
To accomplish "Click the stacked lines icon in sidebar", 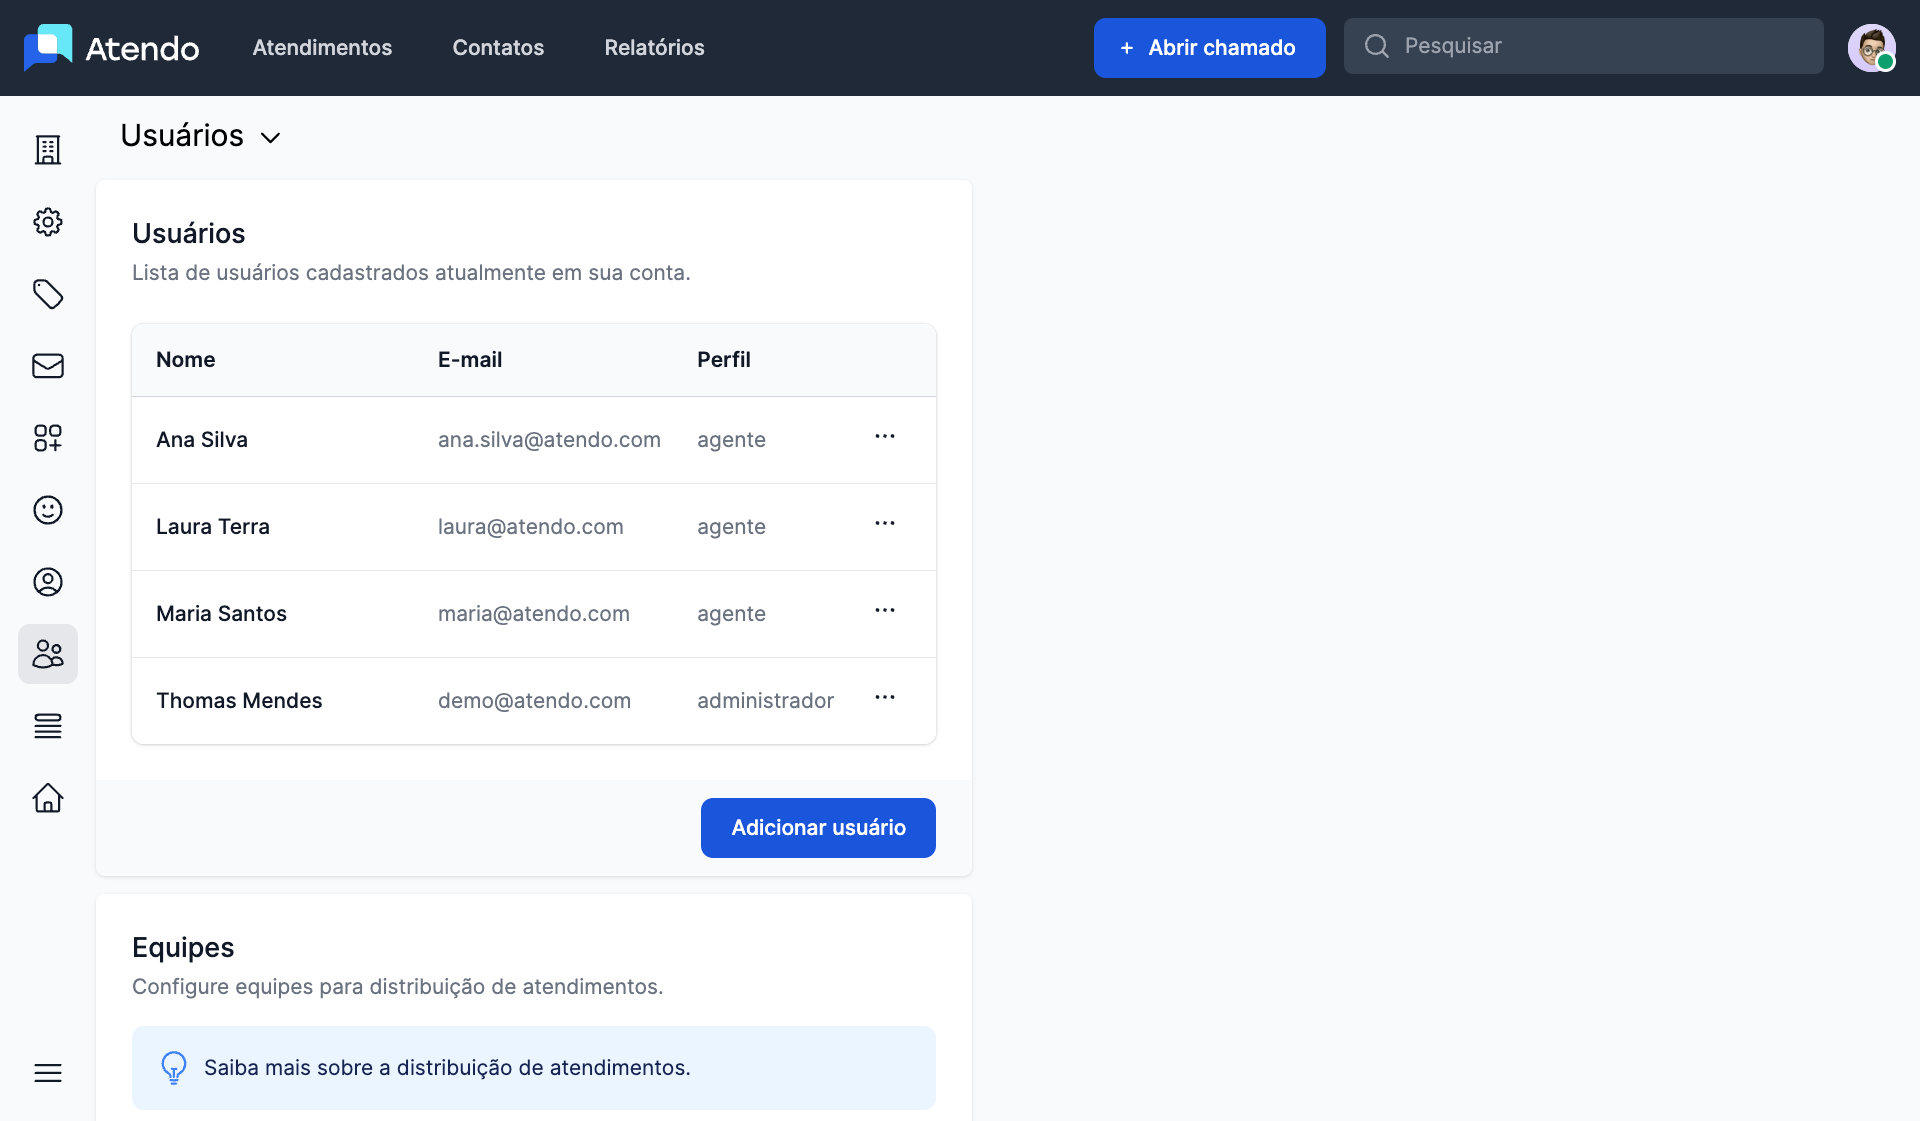I will [48, 726].
